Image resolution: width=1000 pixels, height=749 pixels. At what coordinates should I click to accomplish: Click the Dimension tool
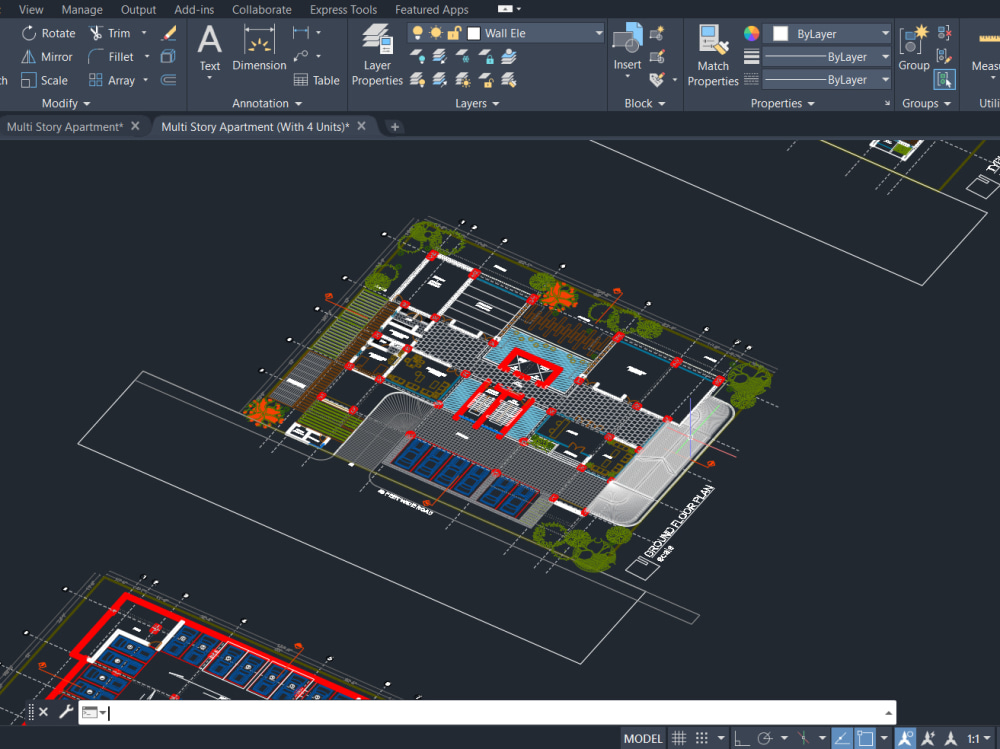tap(259, 45)
